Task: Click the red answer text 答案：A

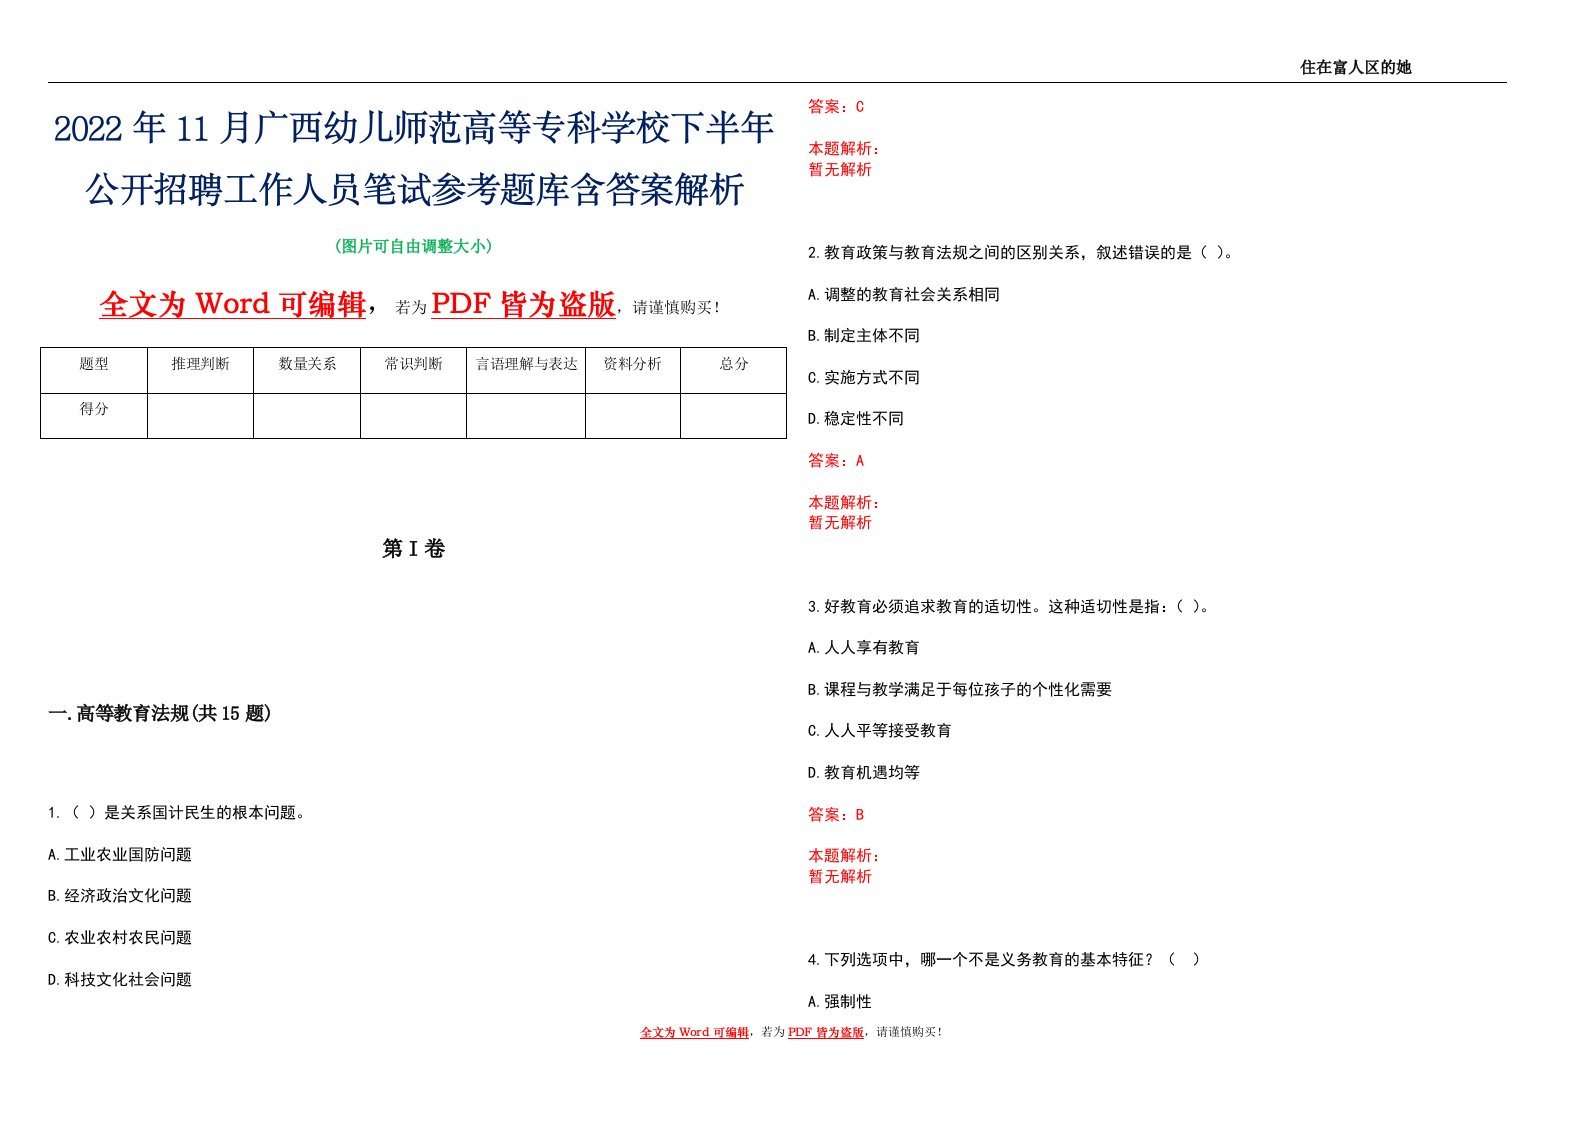Action: [836, 461]
